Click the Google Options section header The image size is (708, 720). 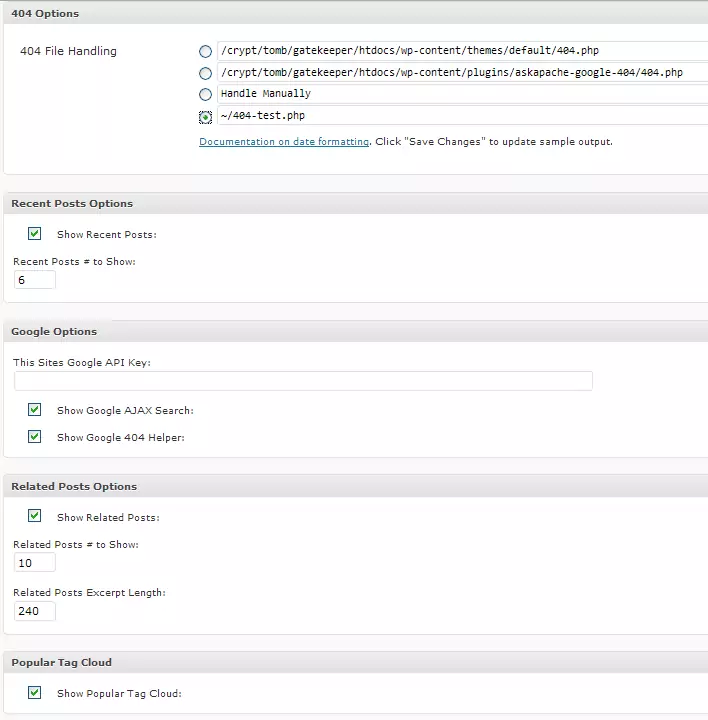point(54,331)
